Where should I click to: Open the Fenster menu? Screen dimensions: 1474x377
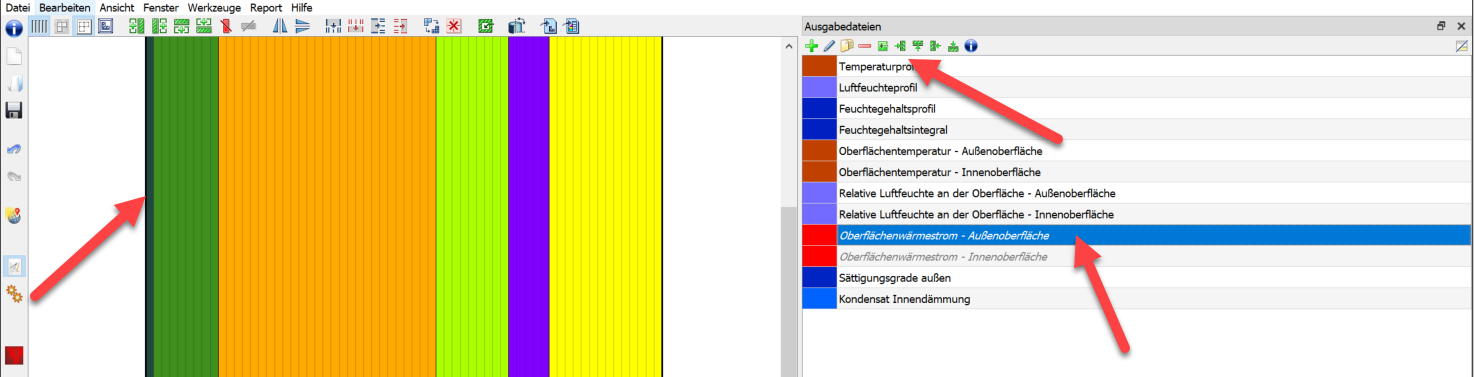click(161, 7)
